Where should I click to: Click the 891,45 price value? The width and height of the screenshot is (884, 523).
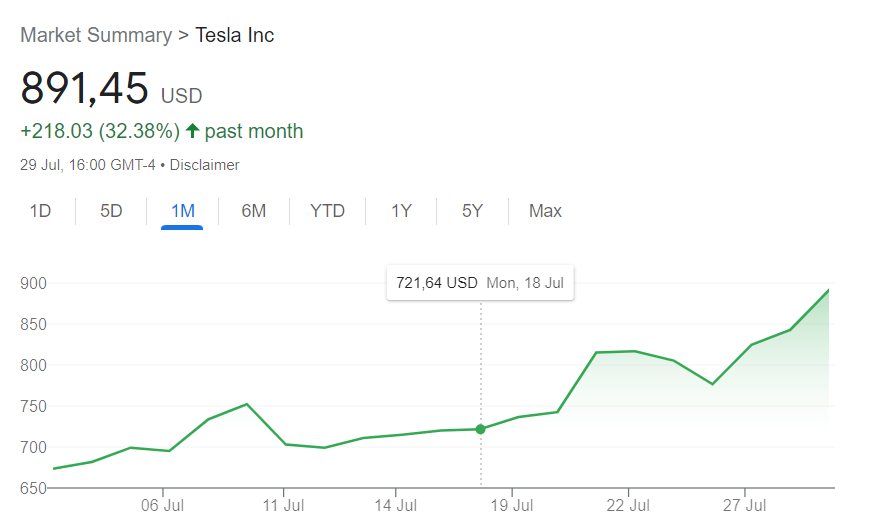(85, 88)
